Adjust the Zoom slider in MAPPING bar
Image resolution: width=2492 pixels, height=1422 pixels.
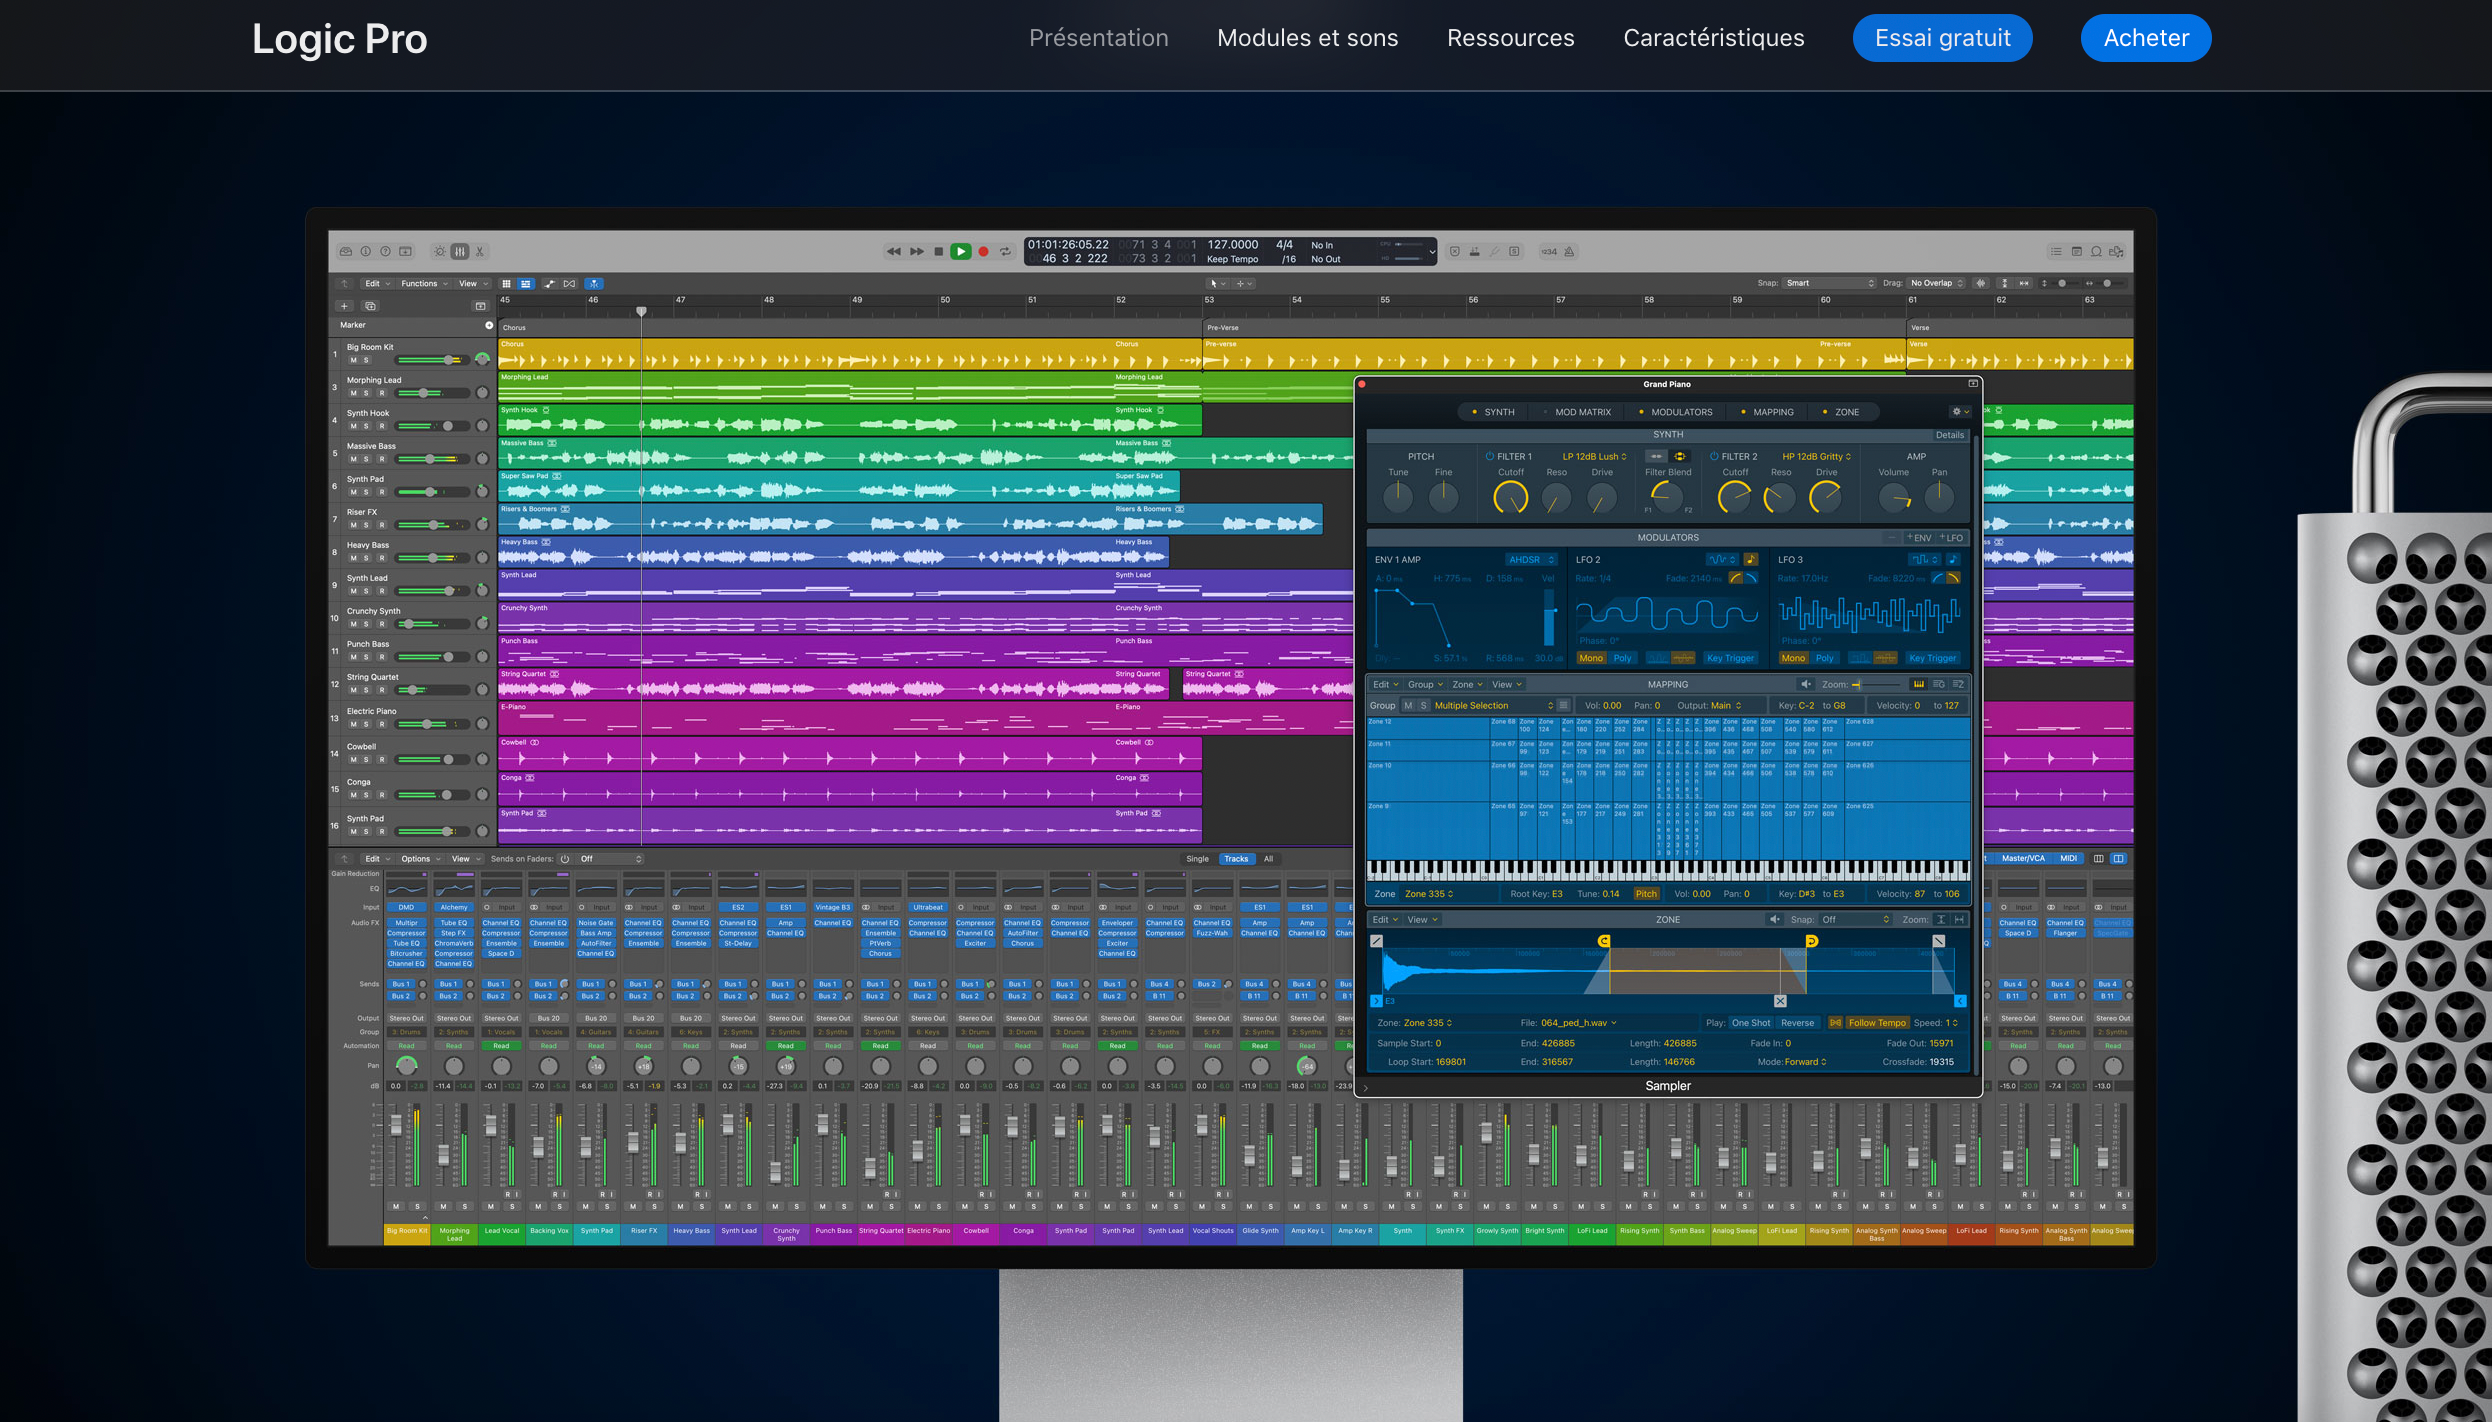click(1877, 684)
